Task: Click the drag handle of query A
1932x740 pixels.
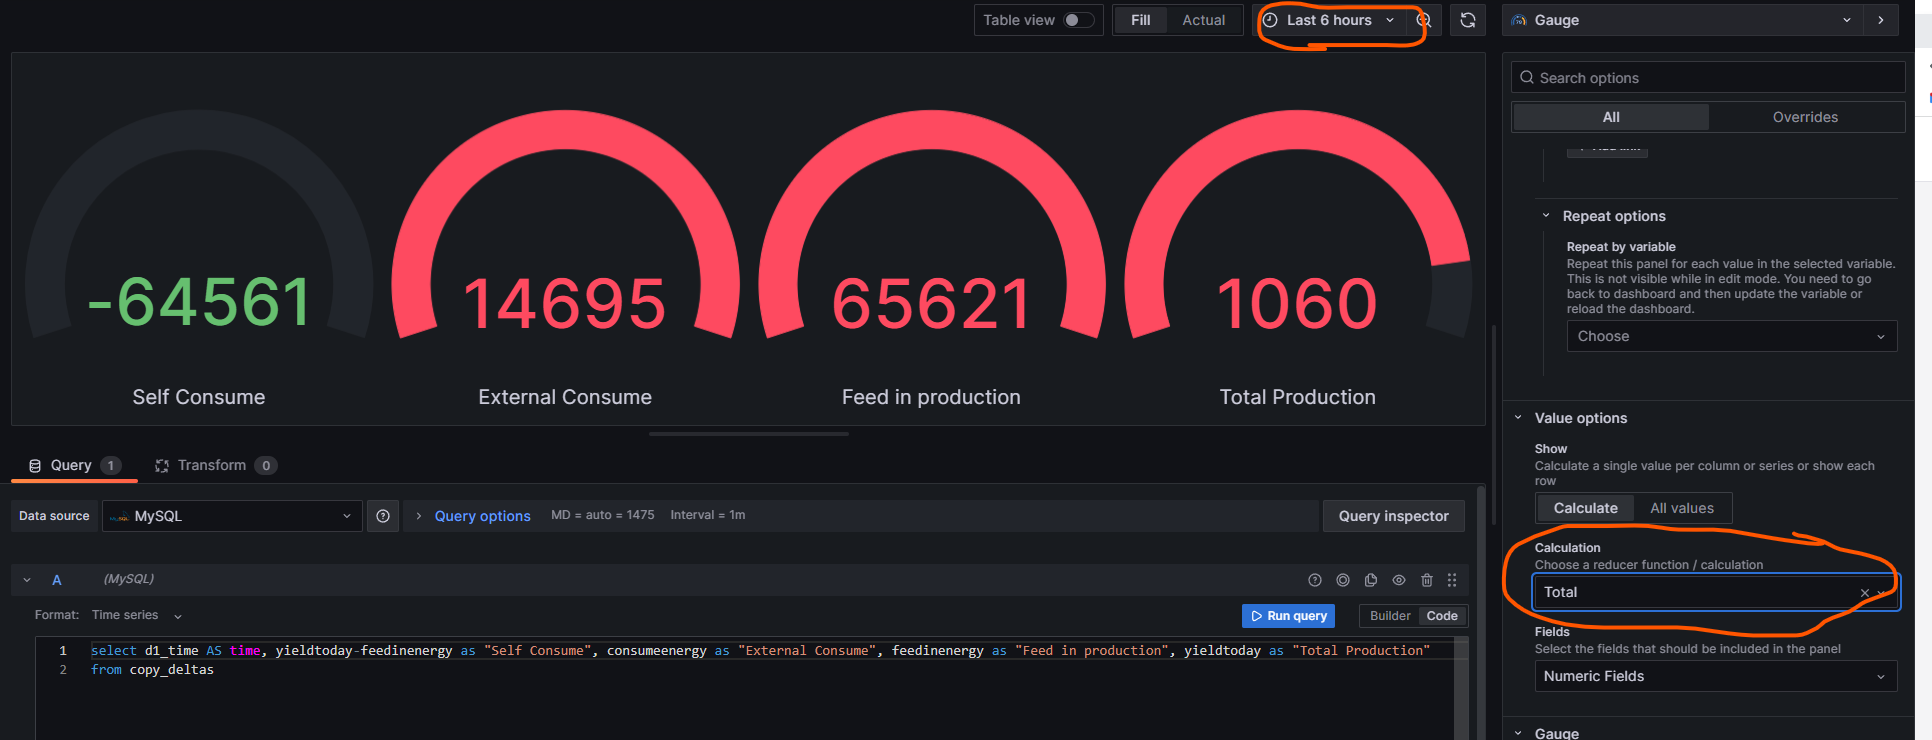Action: pyautogui.click(x=1452, y=580)
